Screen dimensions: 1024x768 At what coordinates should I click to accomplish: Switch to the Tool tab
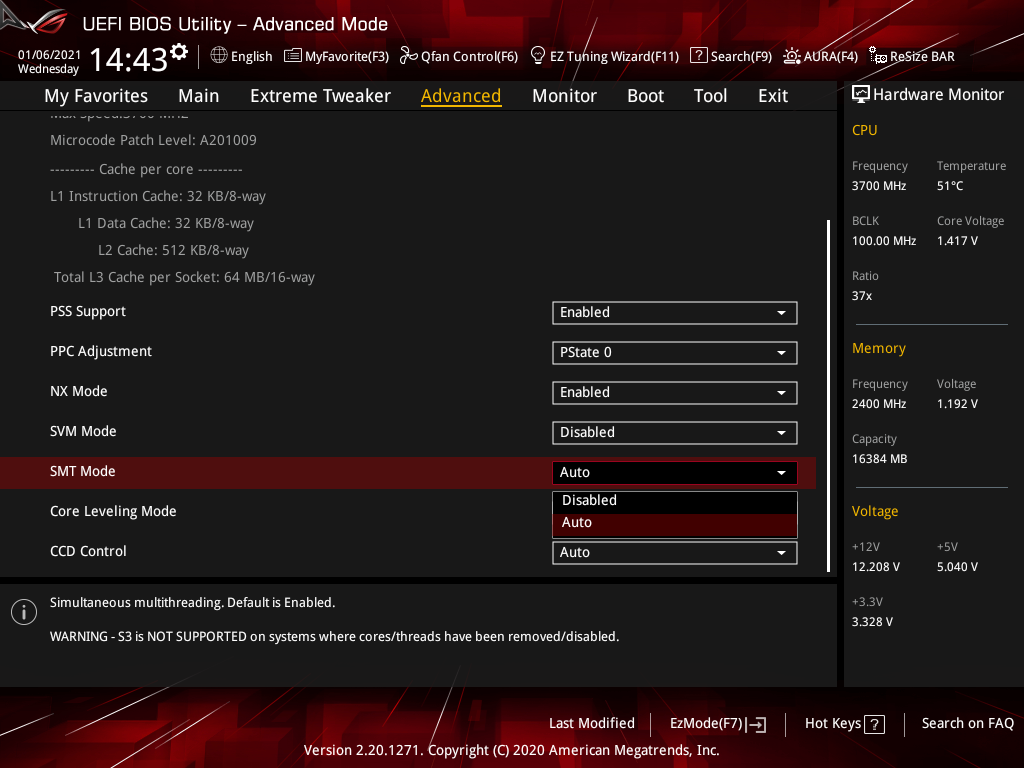[x=710, y=96]
